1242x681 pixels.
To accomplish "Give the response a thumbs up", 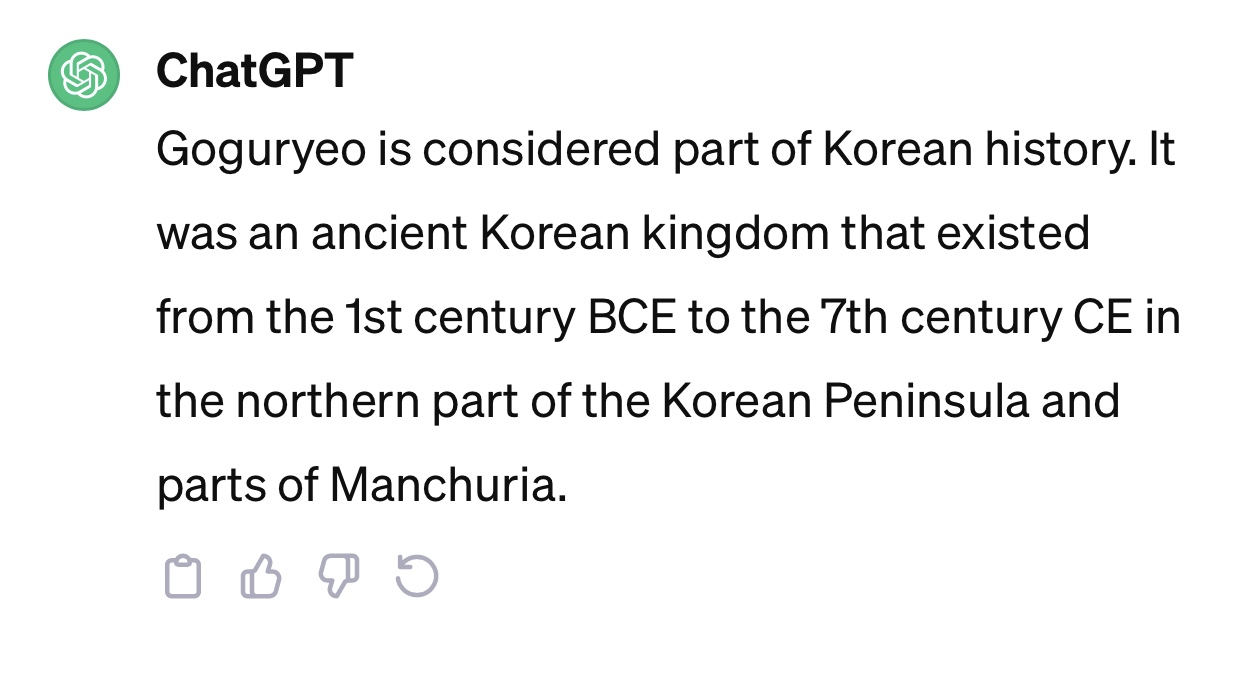I will [260, 578].
